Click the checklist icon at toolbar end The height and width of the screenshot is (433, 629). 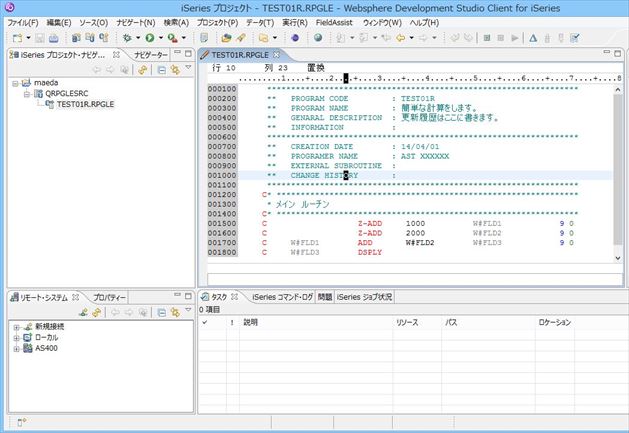574,38
